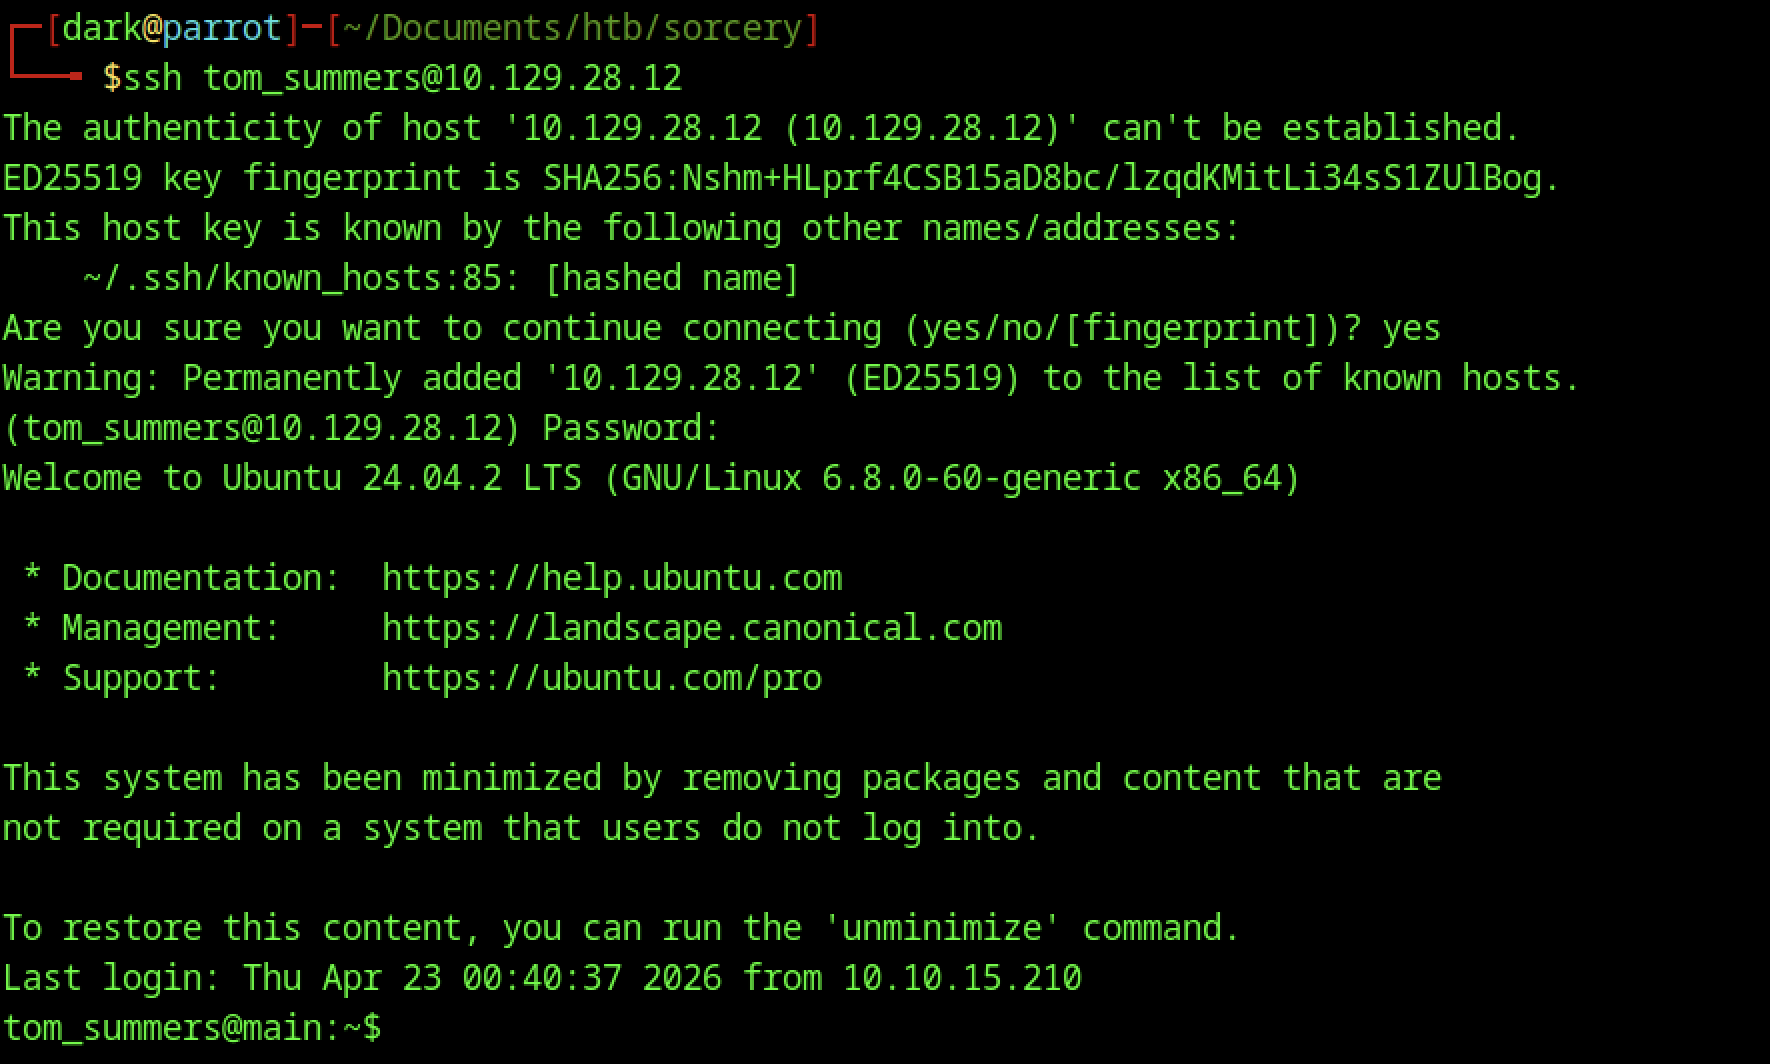The width and height of the screenshot is (1770, 1064).
Task: Click the 'unminimize' command name
Action: coord(941,928)
